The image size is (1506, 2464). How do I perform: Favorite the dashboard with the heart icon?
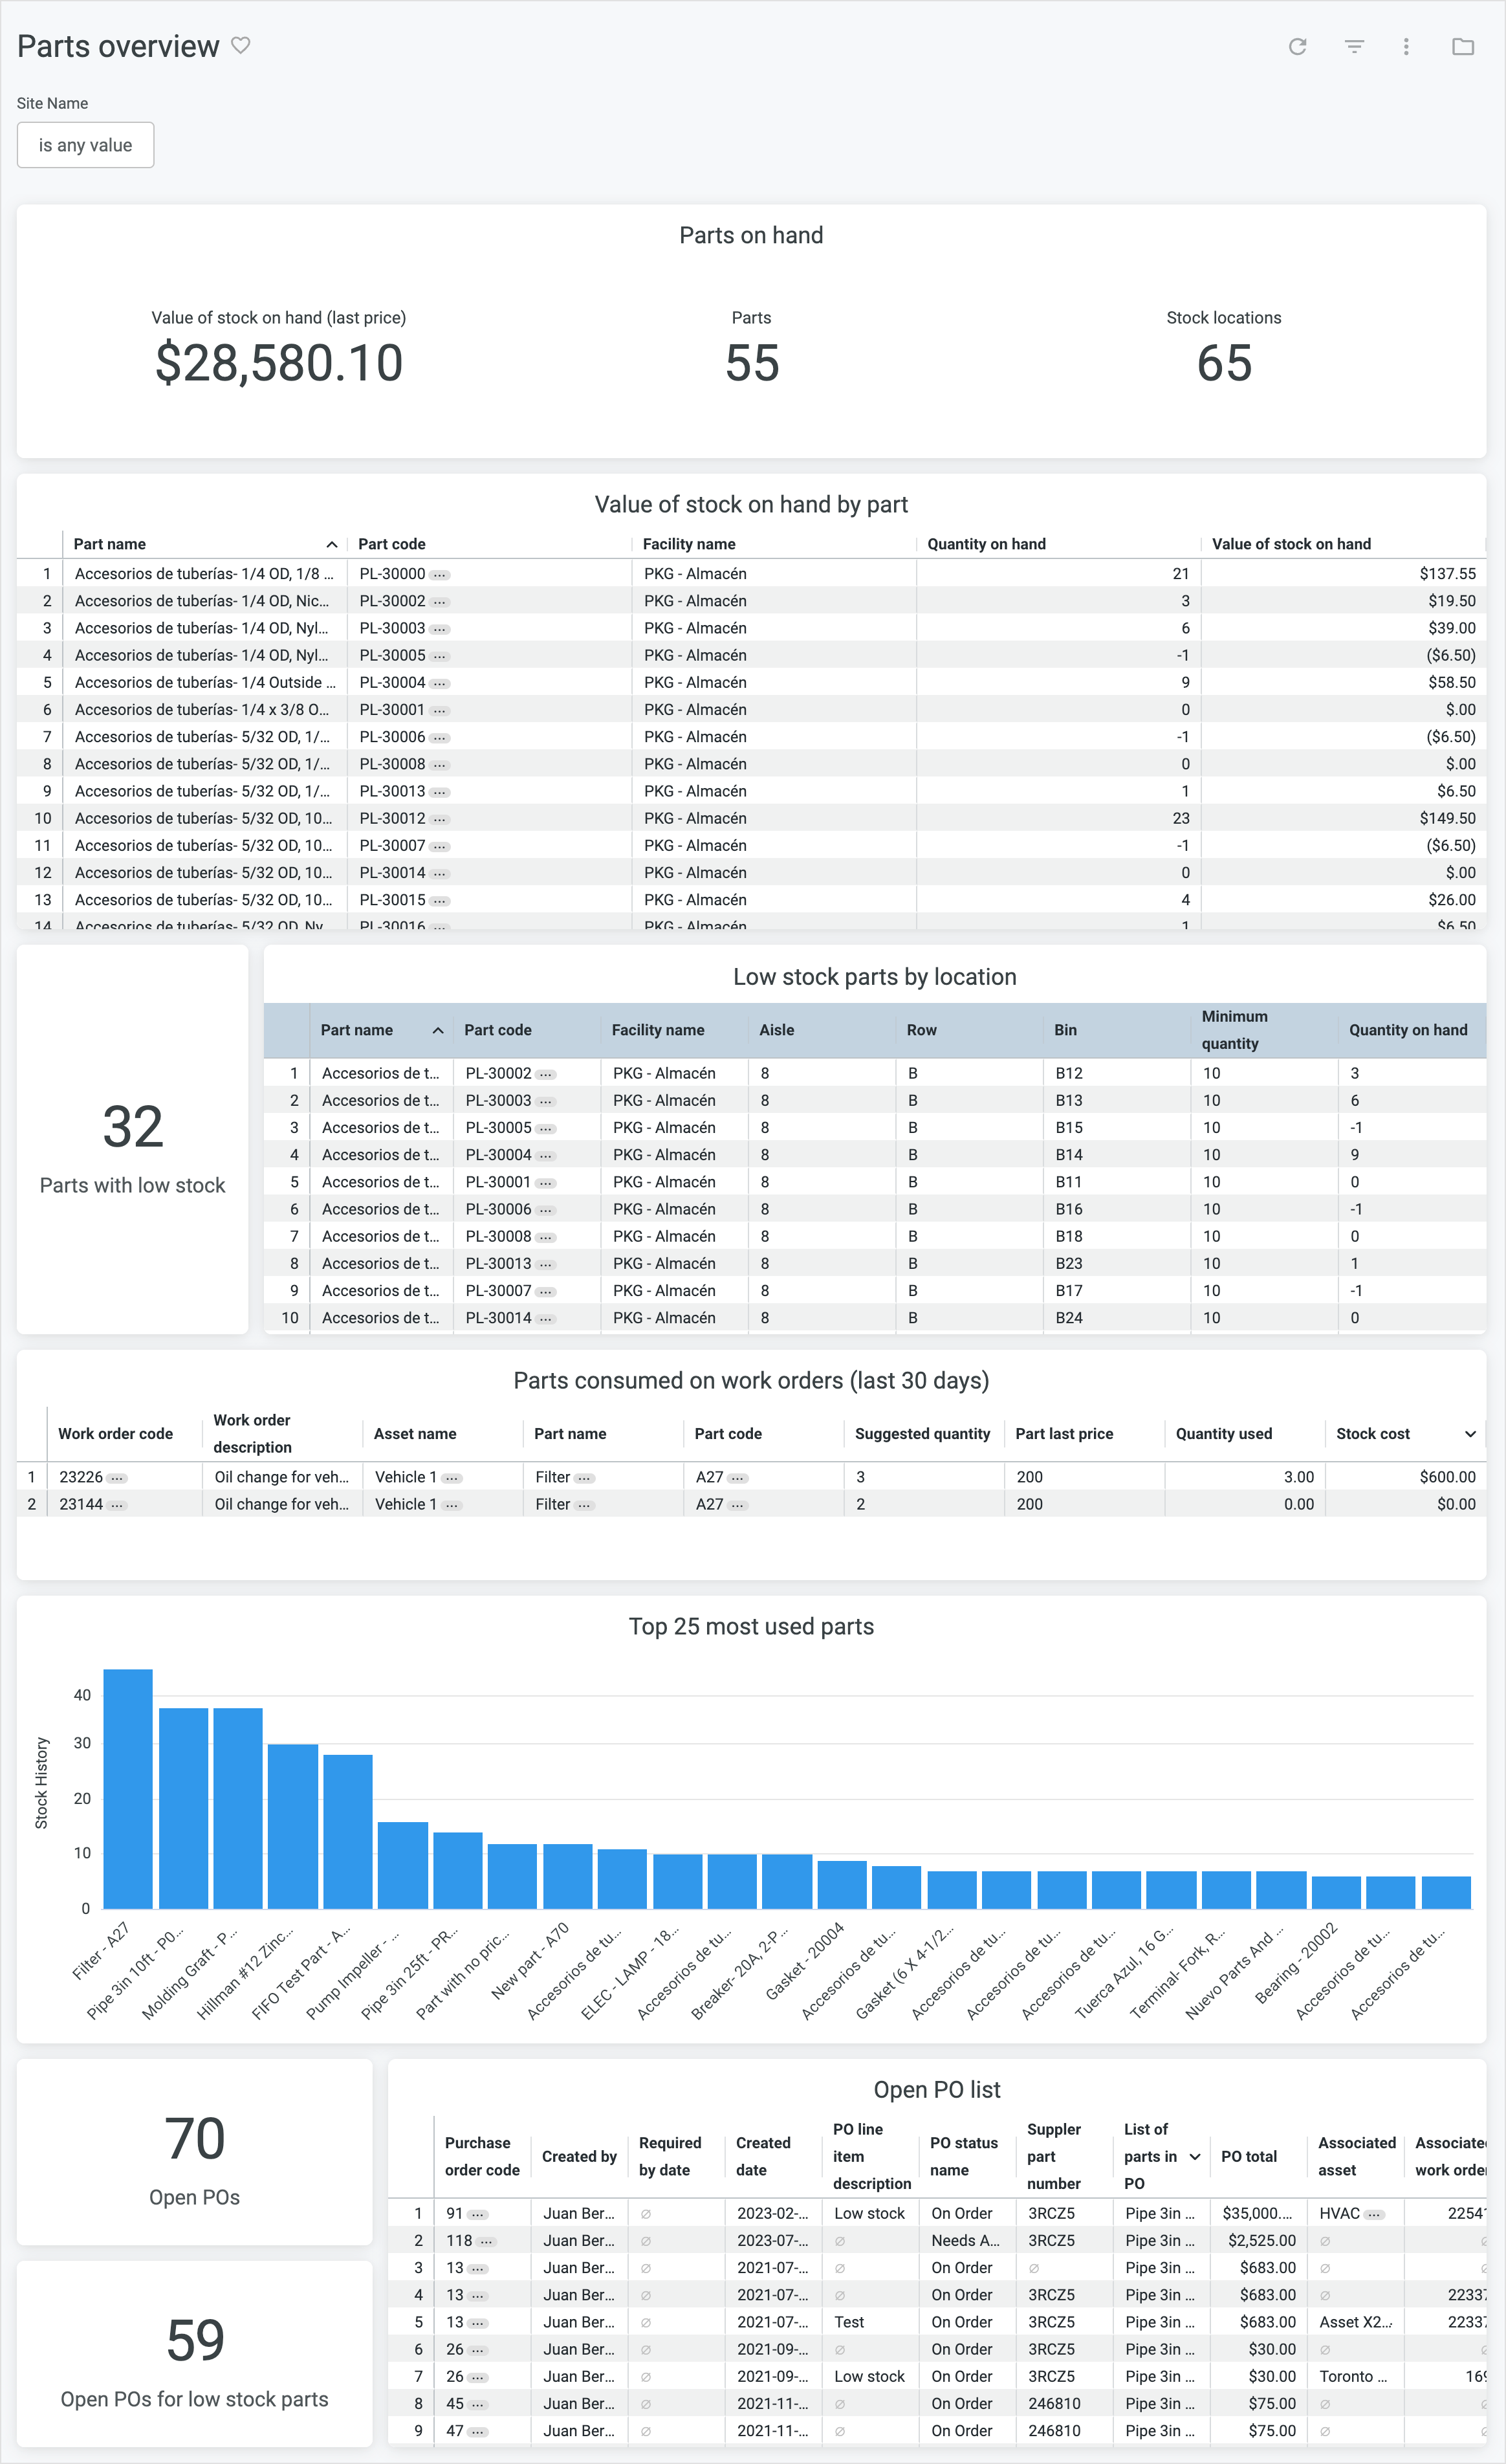pyautogui.click(x=240, y=45)
